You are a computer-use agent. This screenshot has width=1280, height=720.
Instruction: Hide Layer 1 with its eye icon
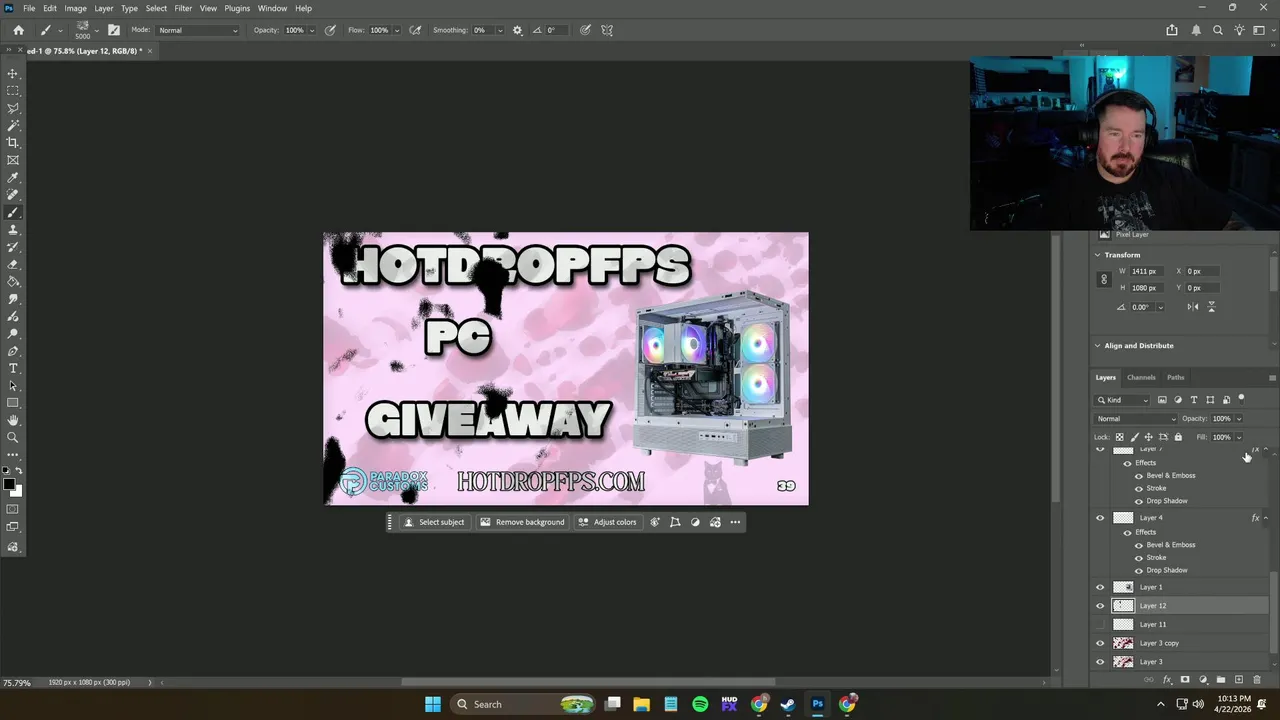pos(1100,587)
